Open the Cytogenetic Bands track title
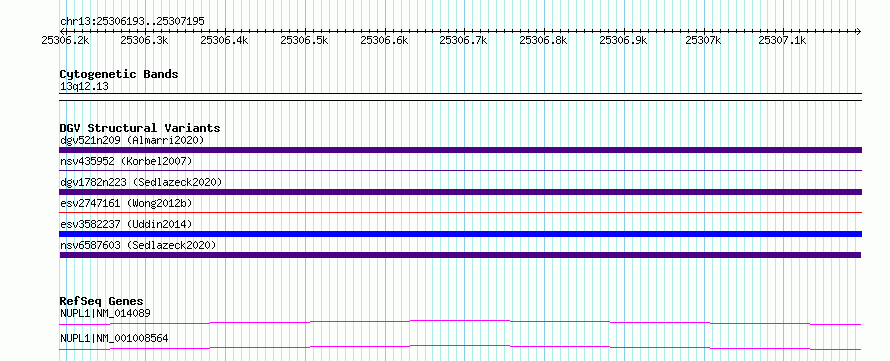This screenshot has height=361, width=890. coord(119,74)
